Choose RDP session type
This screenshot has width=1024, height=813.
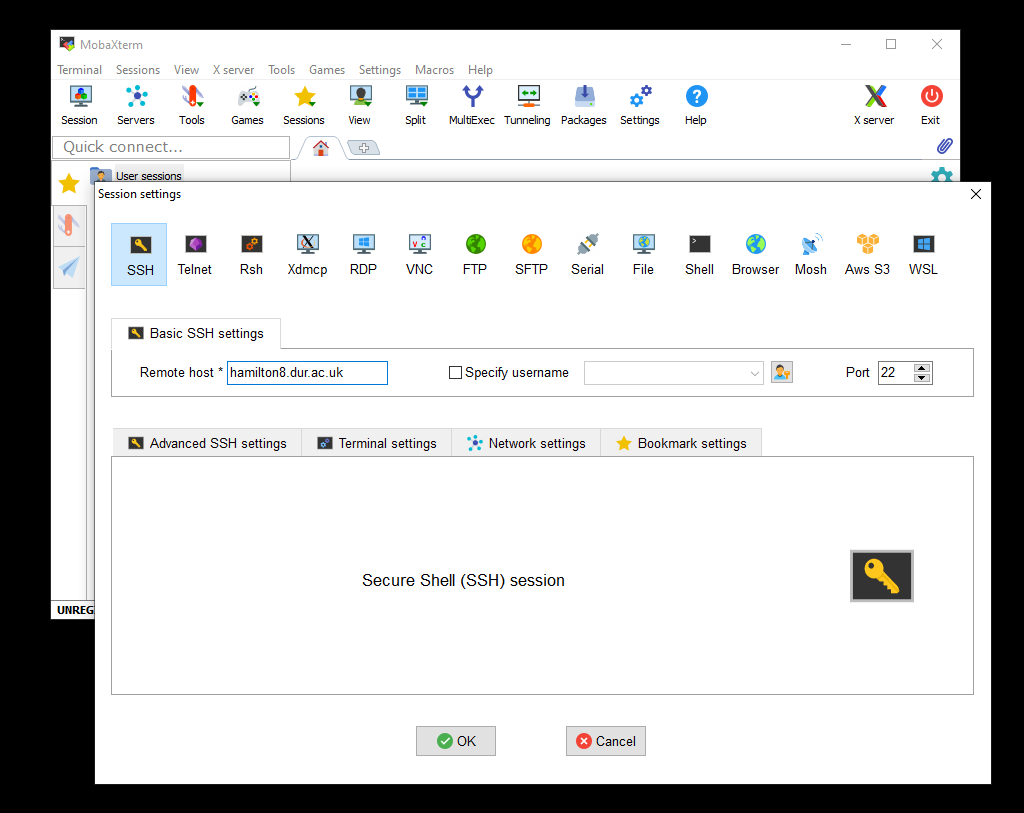363,254
